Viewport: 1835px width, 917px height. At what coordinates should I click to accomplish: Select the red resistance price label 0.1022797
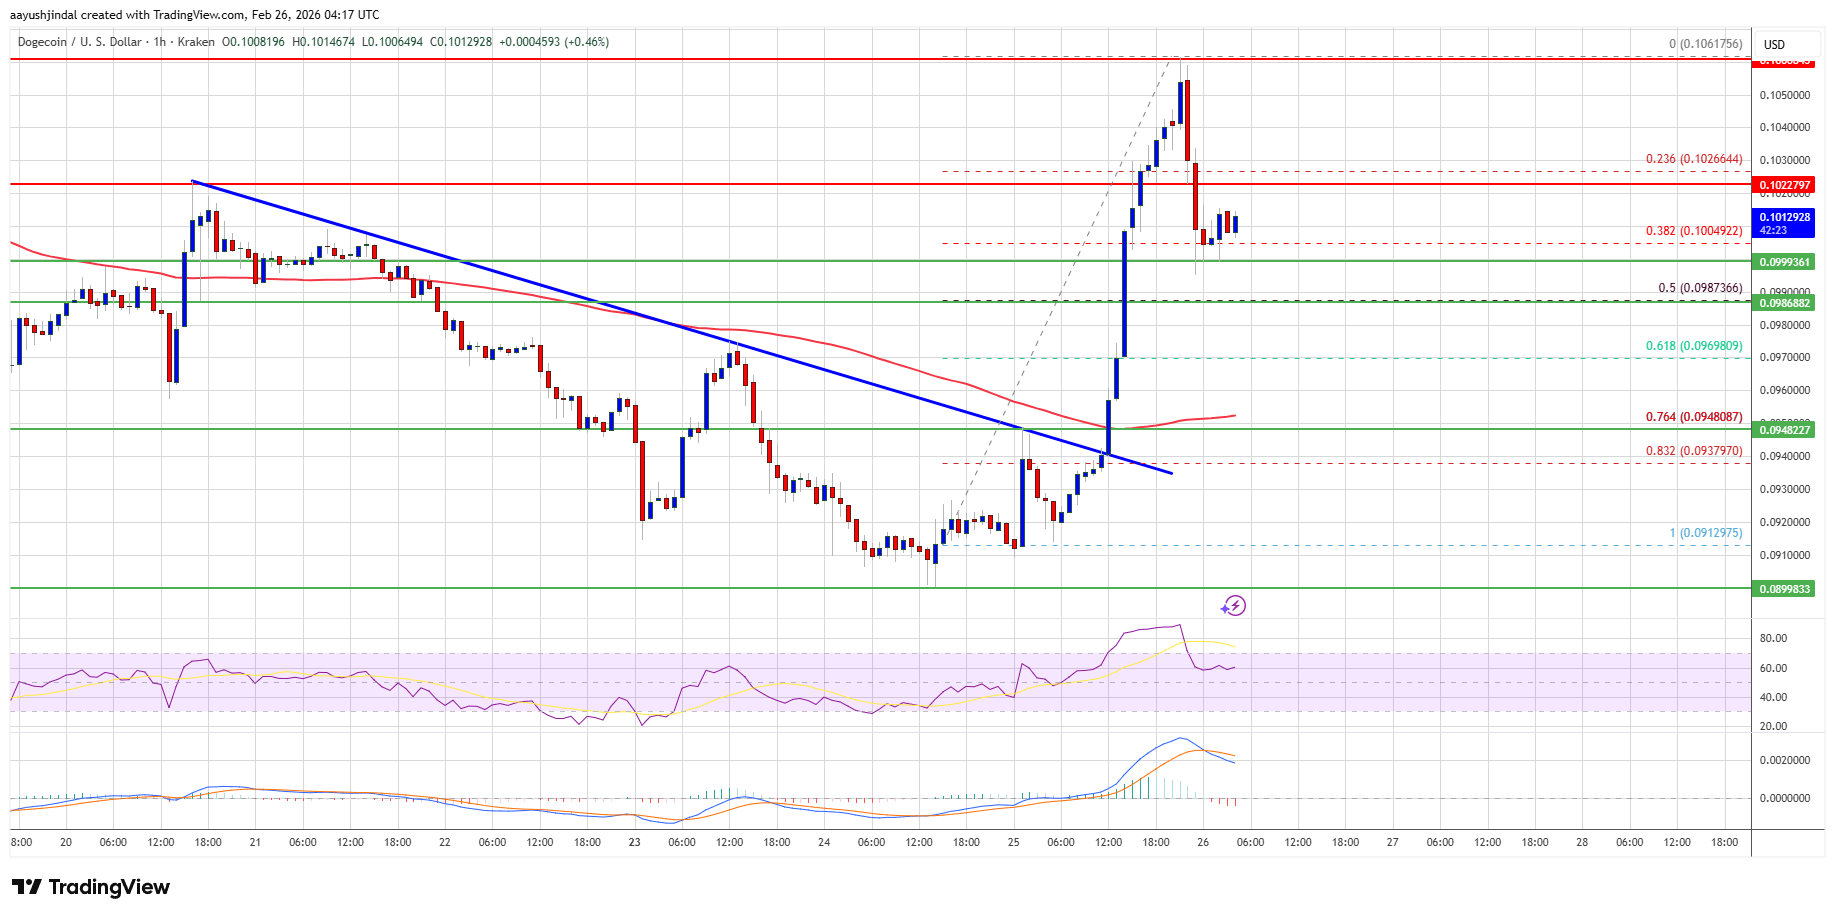[1786, 185]
